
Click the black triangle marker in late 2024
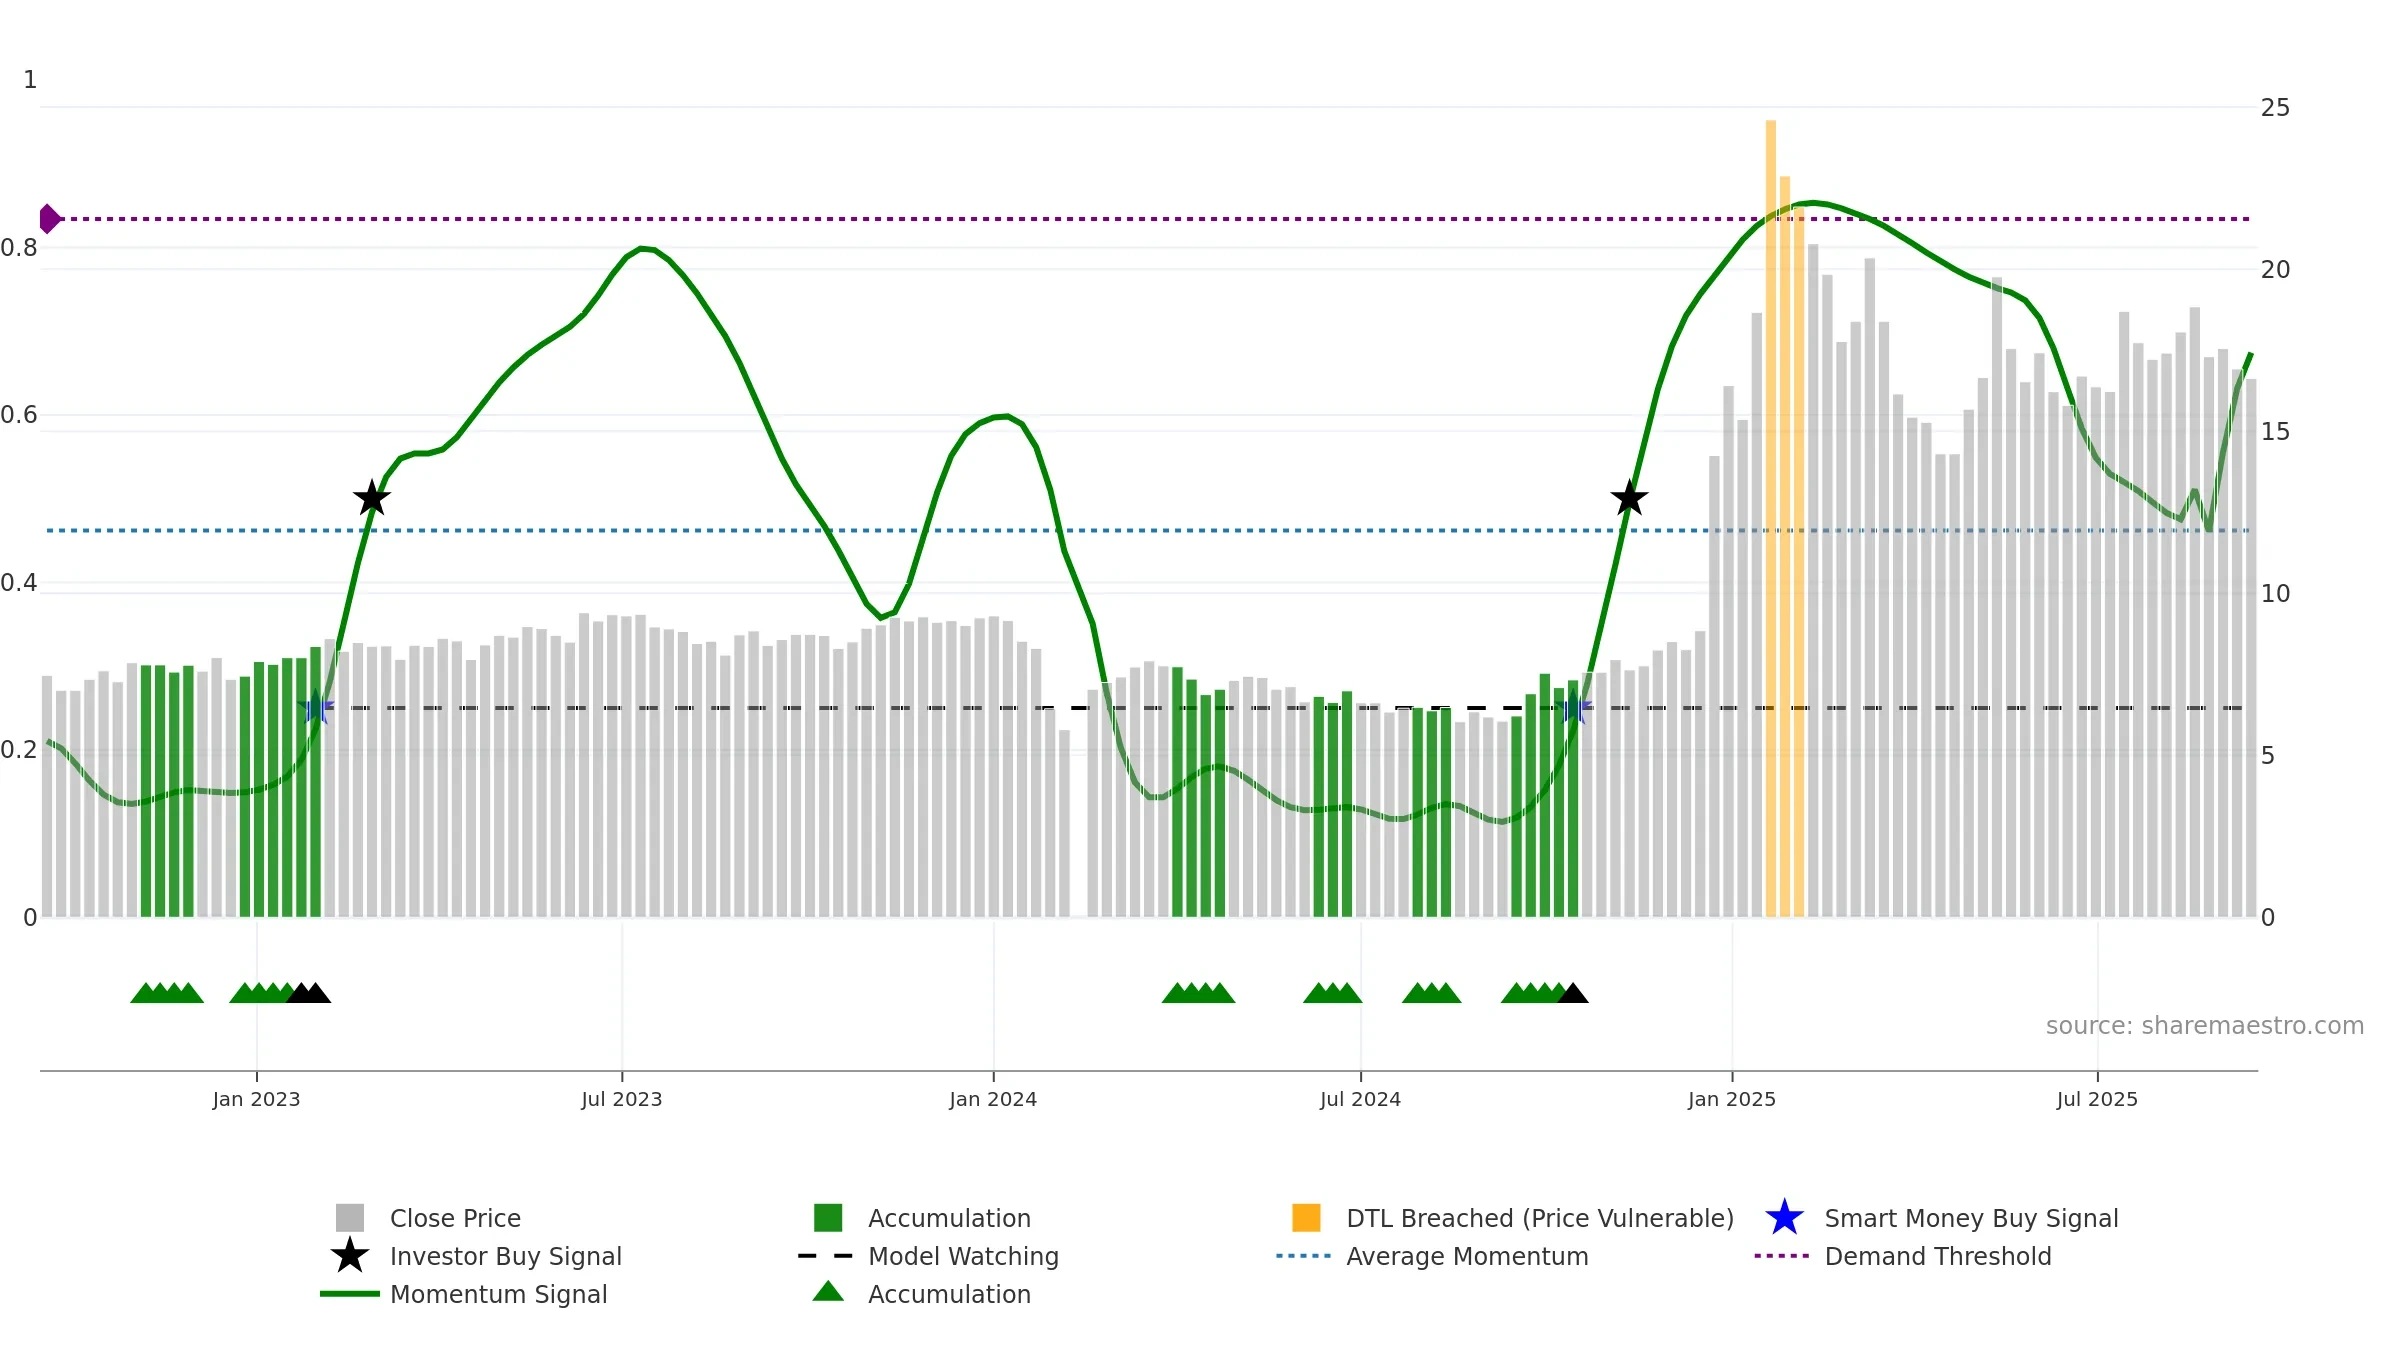[1573, 993]
